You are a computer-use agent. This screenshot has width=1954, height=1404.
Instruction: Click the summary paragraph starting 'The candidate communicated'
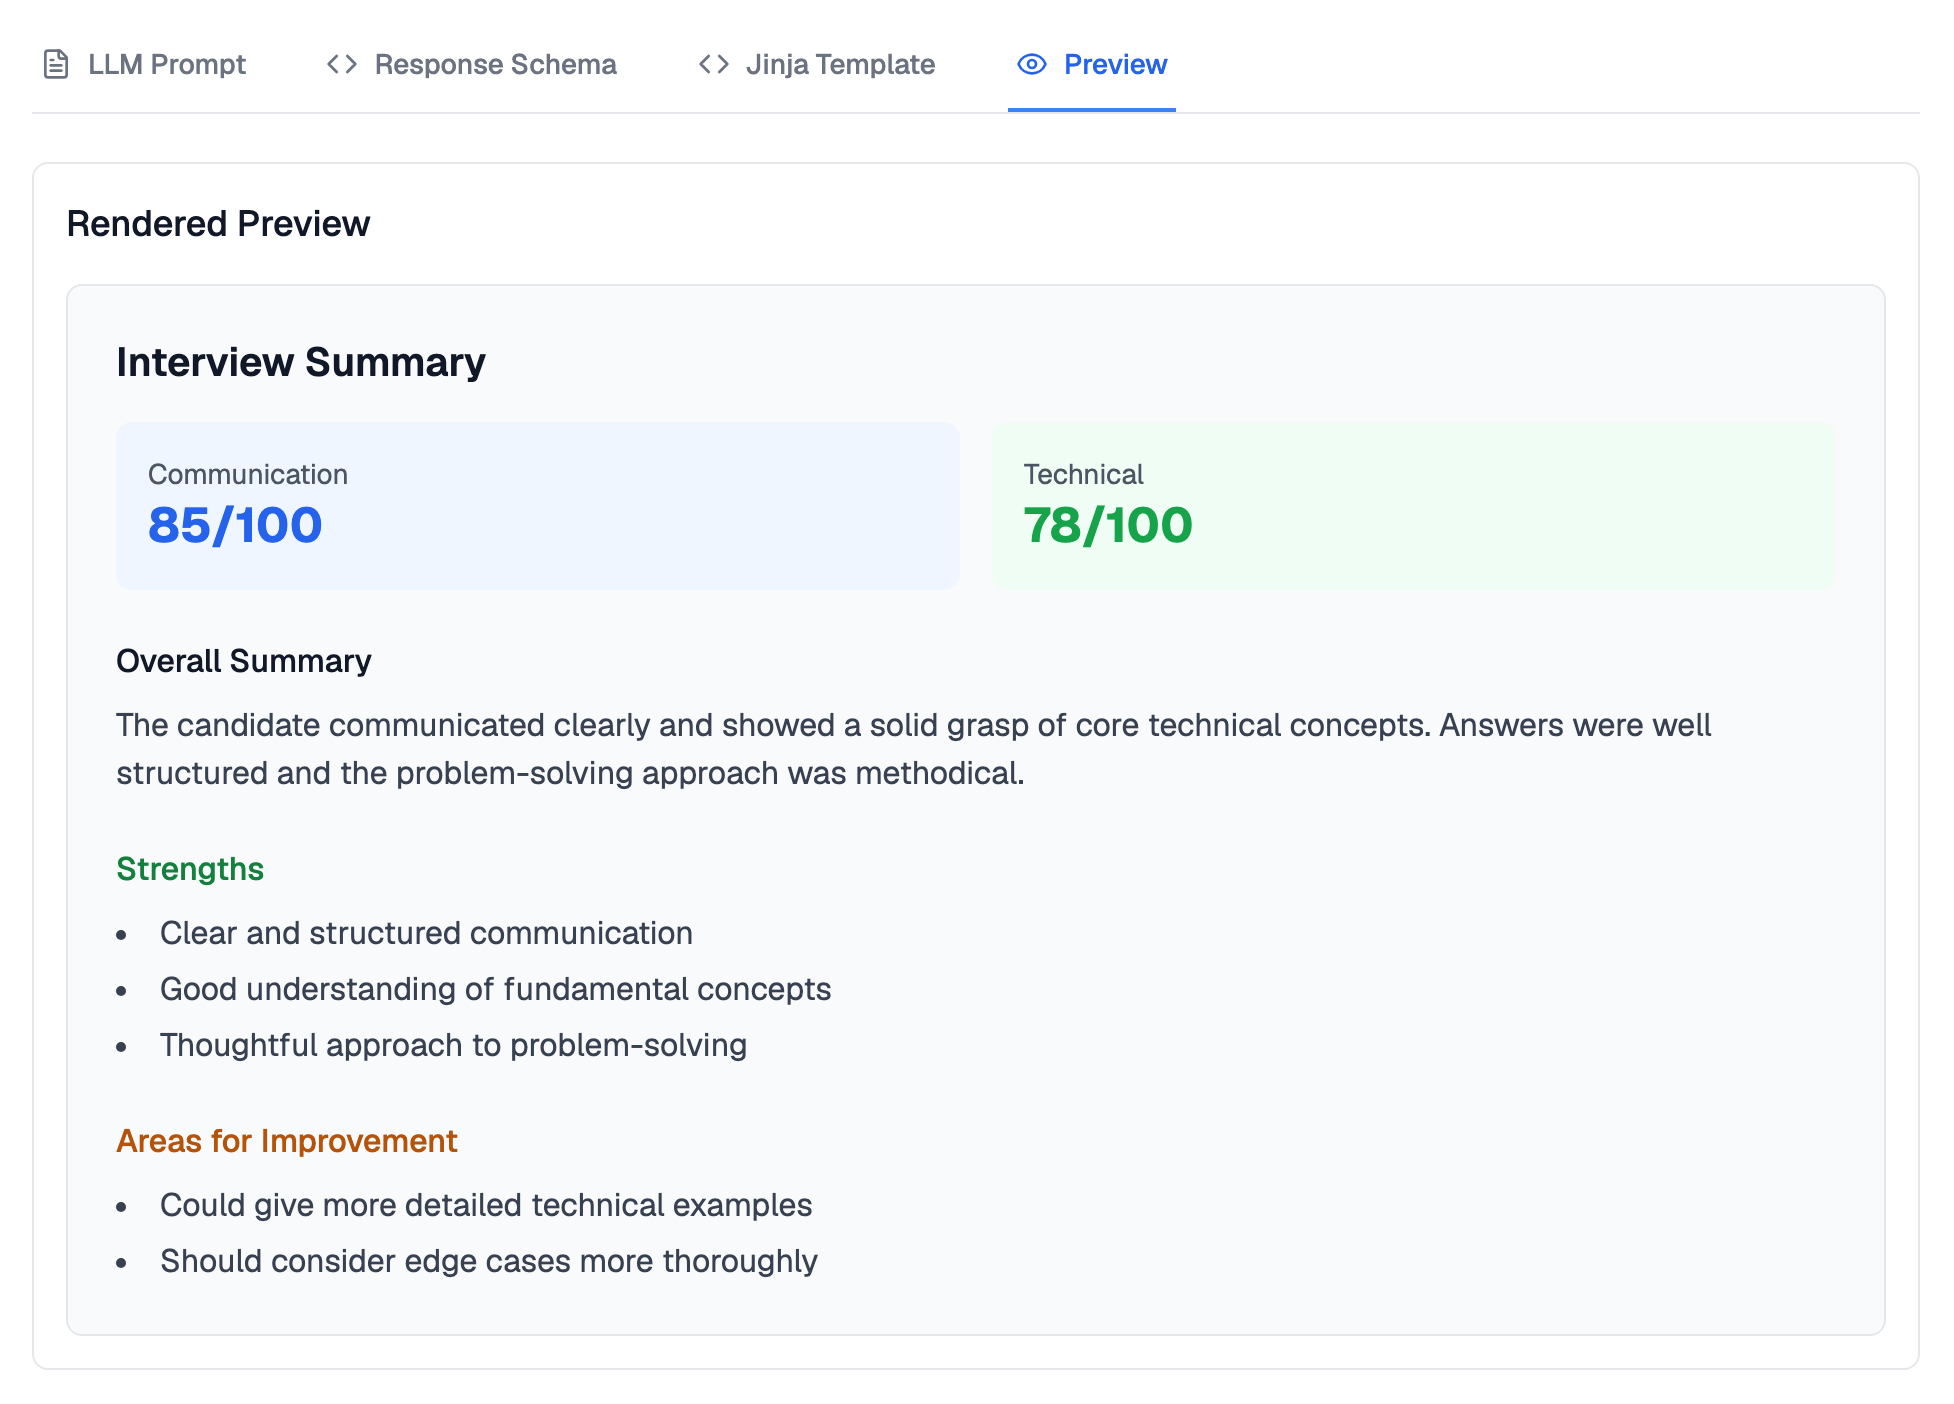(914, 749)
